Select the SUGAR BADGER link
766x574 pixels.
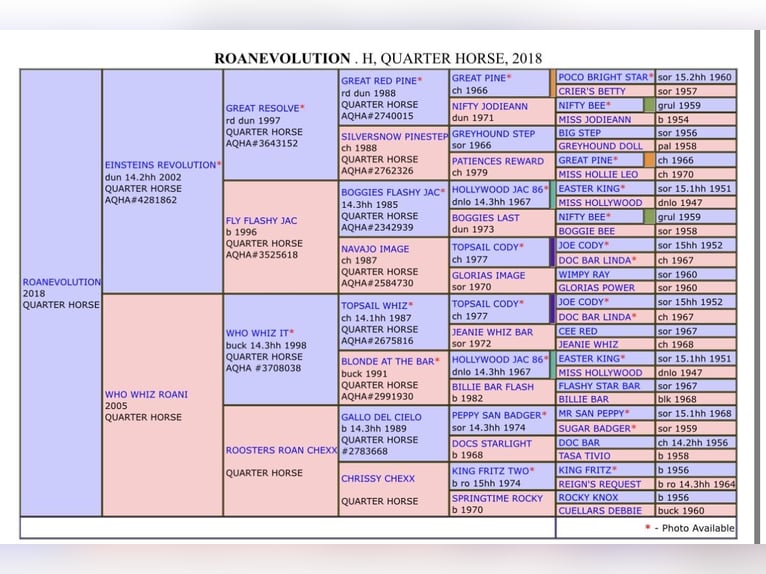pos(594,428)
